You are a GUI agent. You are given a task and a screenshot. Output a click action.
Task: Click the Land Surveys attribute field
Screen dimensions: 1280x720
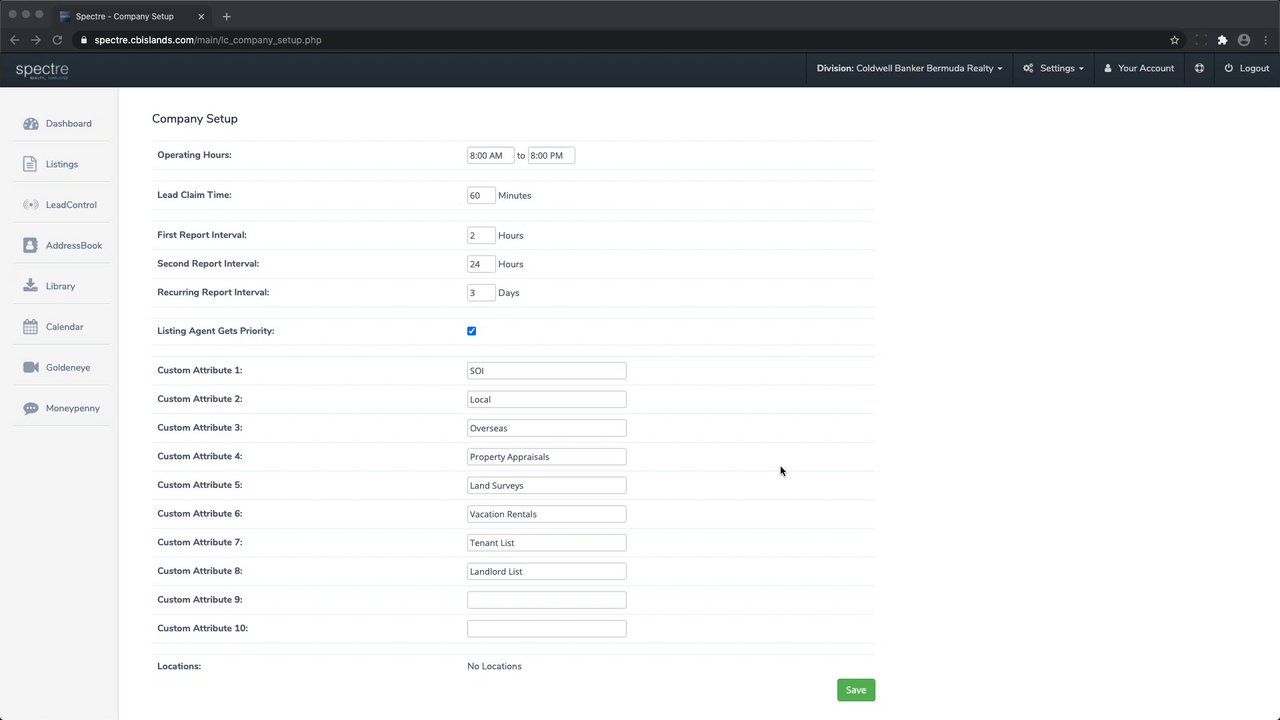(547, 485)
